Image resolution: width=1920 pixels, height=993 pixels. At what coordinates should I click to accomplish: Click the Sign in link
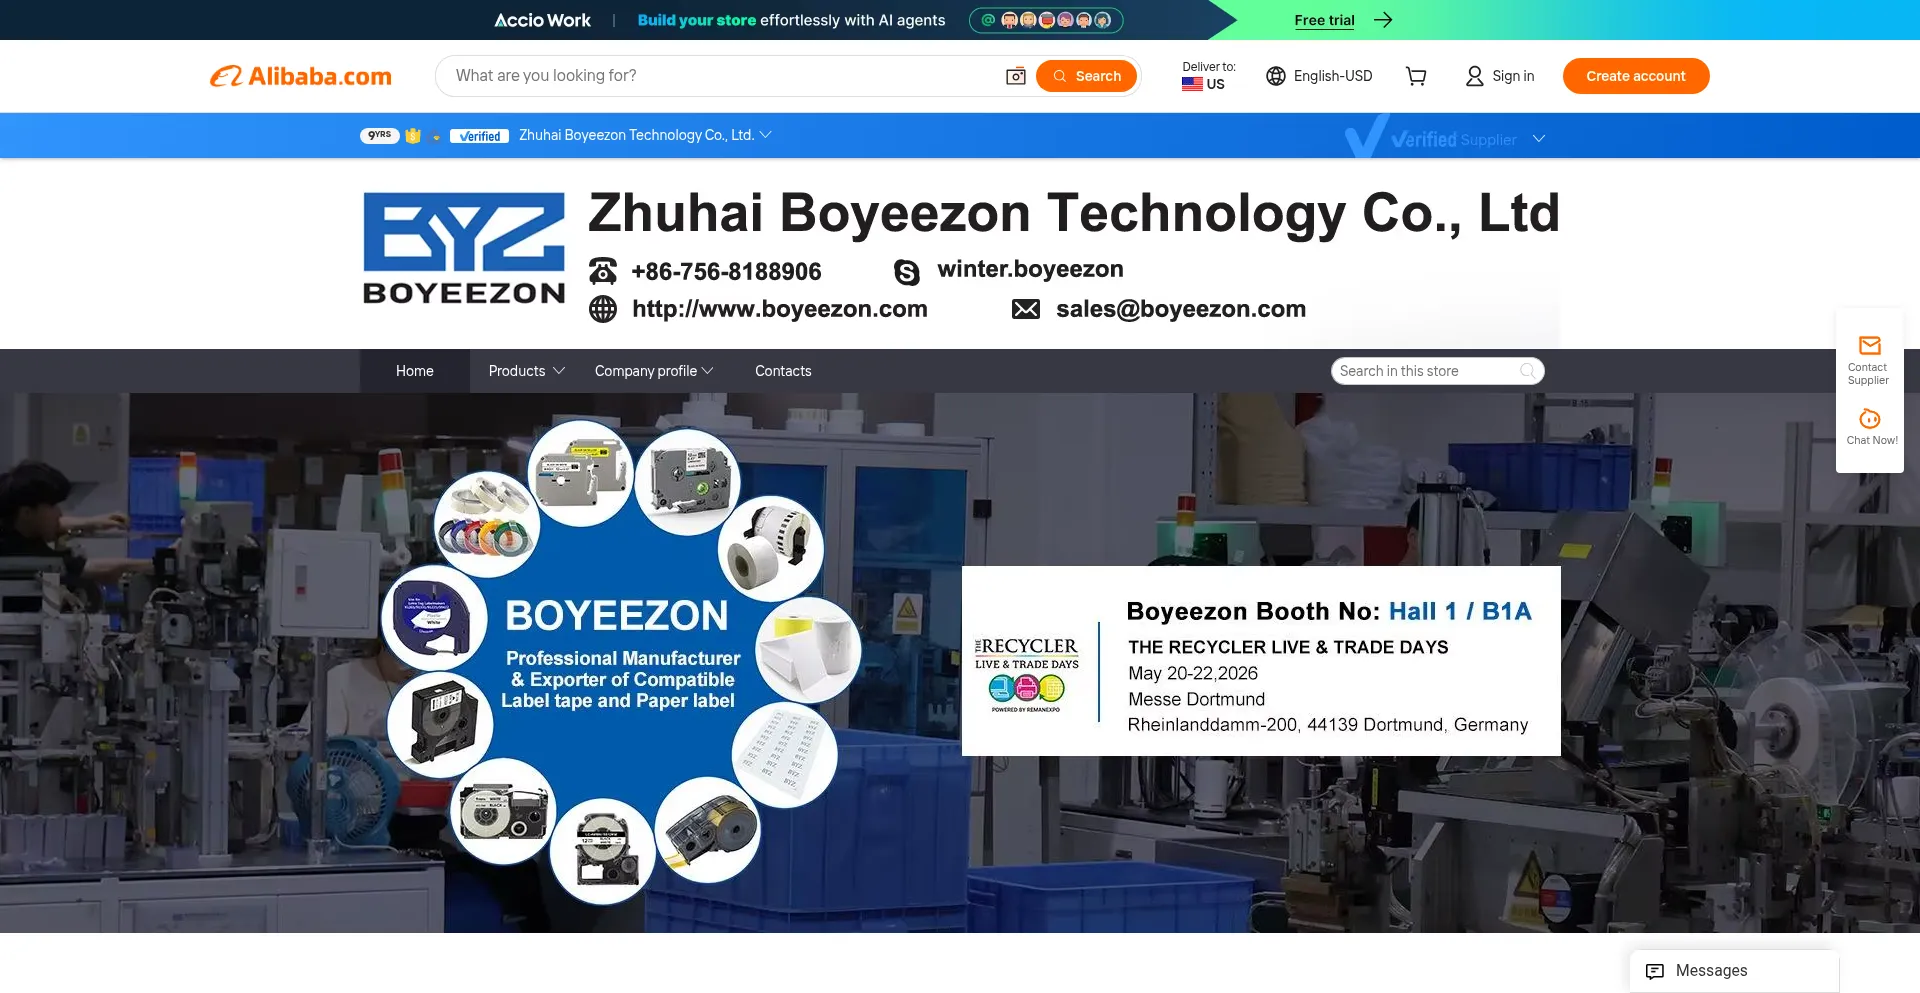pos(1500,76)
